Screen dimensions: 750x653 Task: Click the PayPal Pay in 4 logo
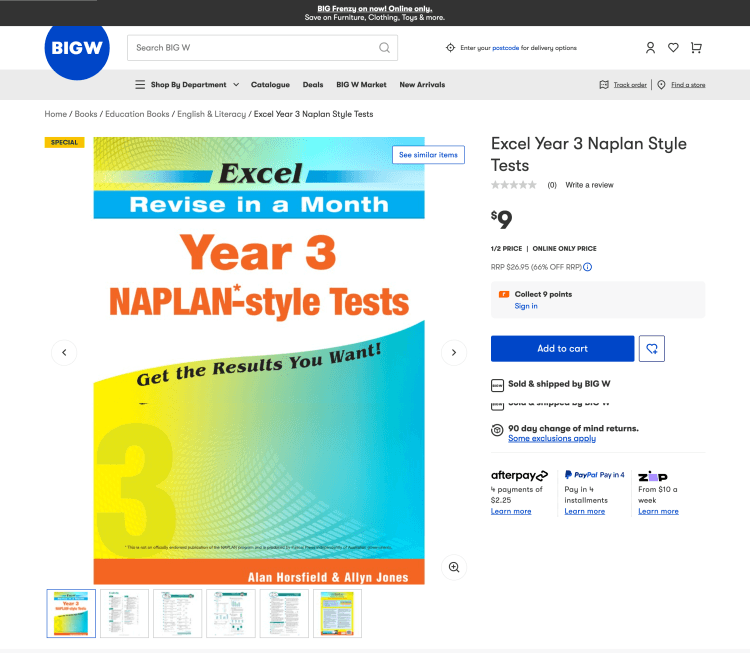pos(594,475)
